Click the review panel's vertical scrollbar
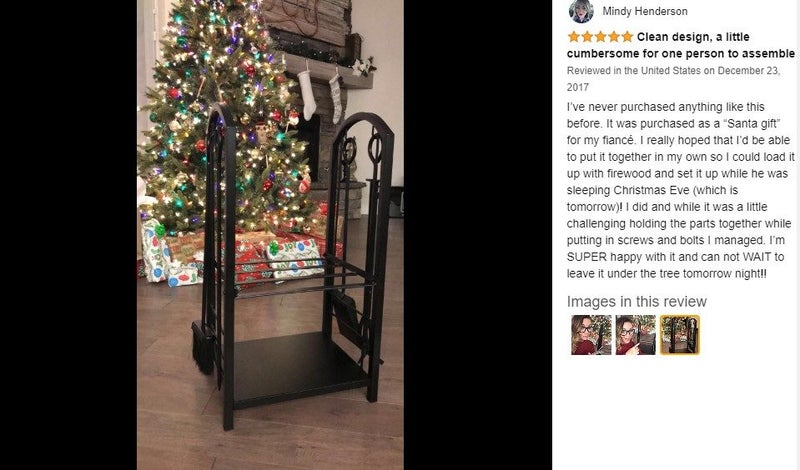 pos(798,235)
